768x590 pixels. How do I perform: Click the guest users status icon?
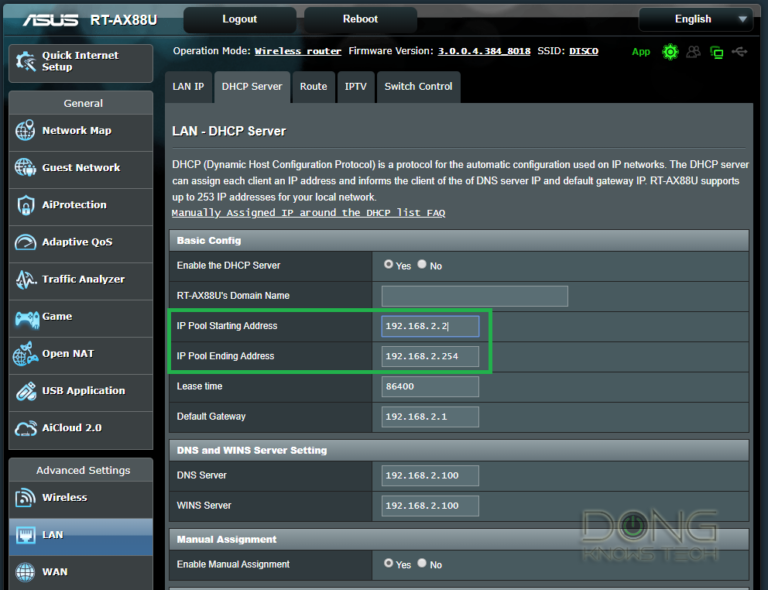[693, 52]
